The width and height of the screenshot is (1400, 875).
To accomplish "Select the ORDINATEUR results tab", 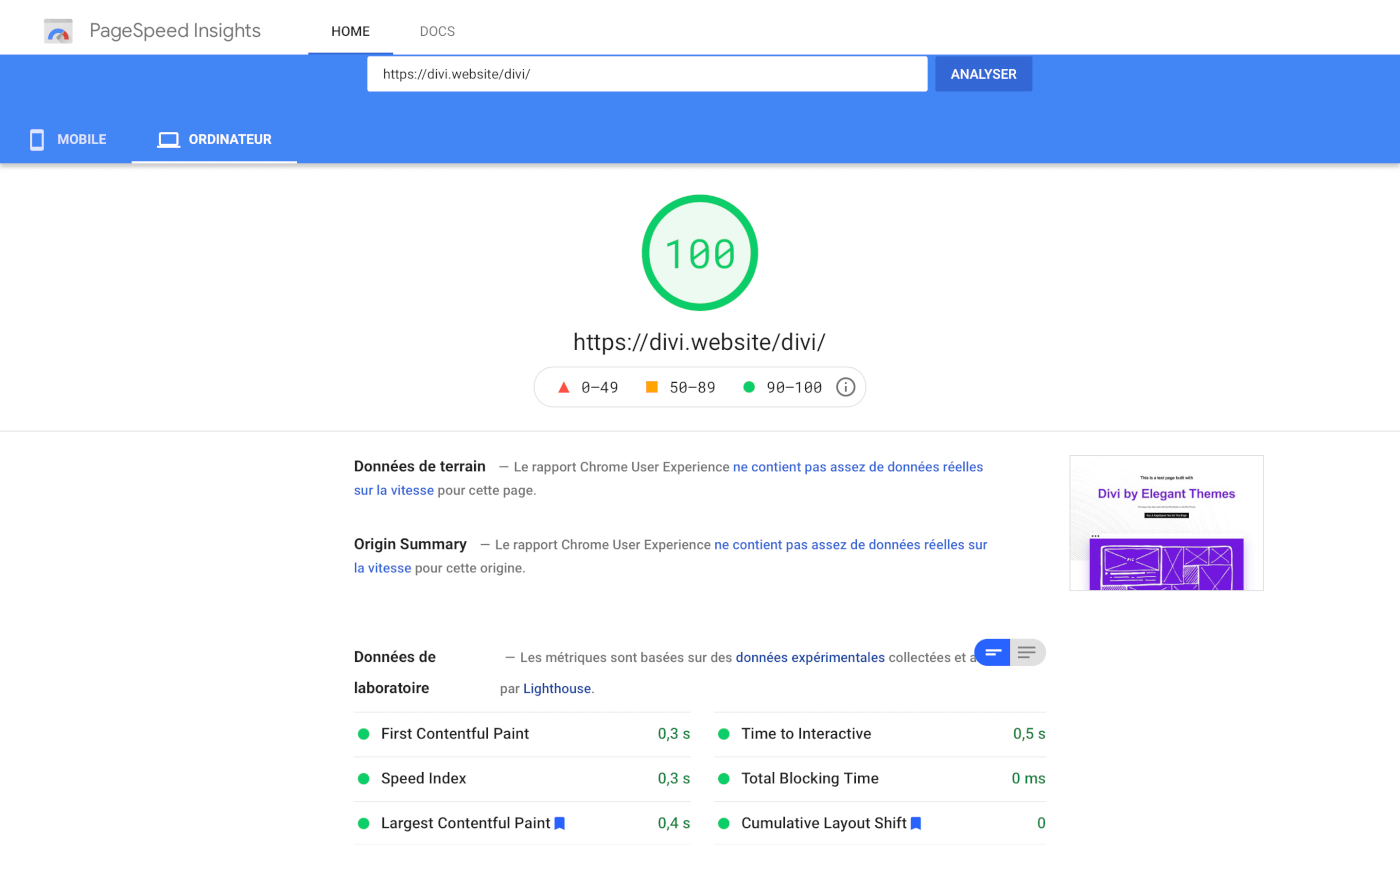I will point(214,139).
